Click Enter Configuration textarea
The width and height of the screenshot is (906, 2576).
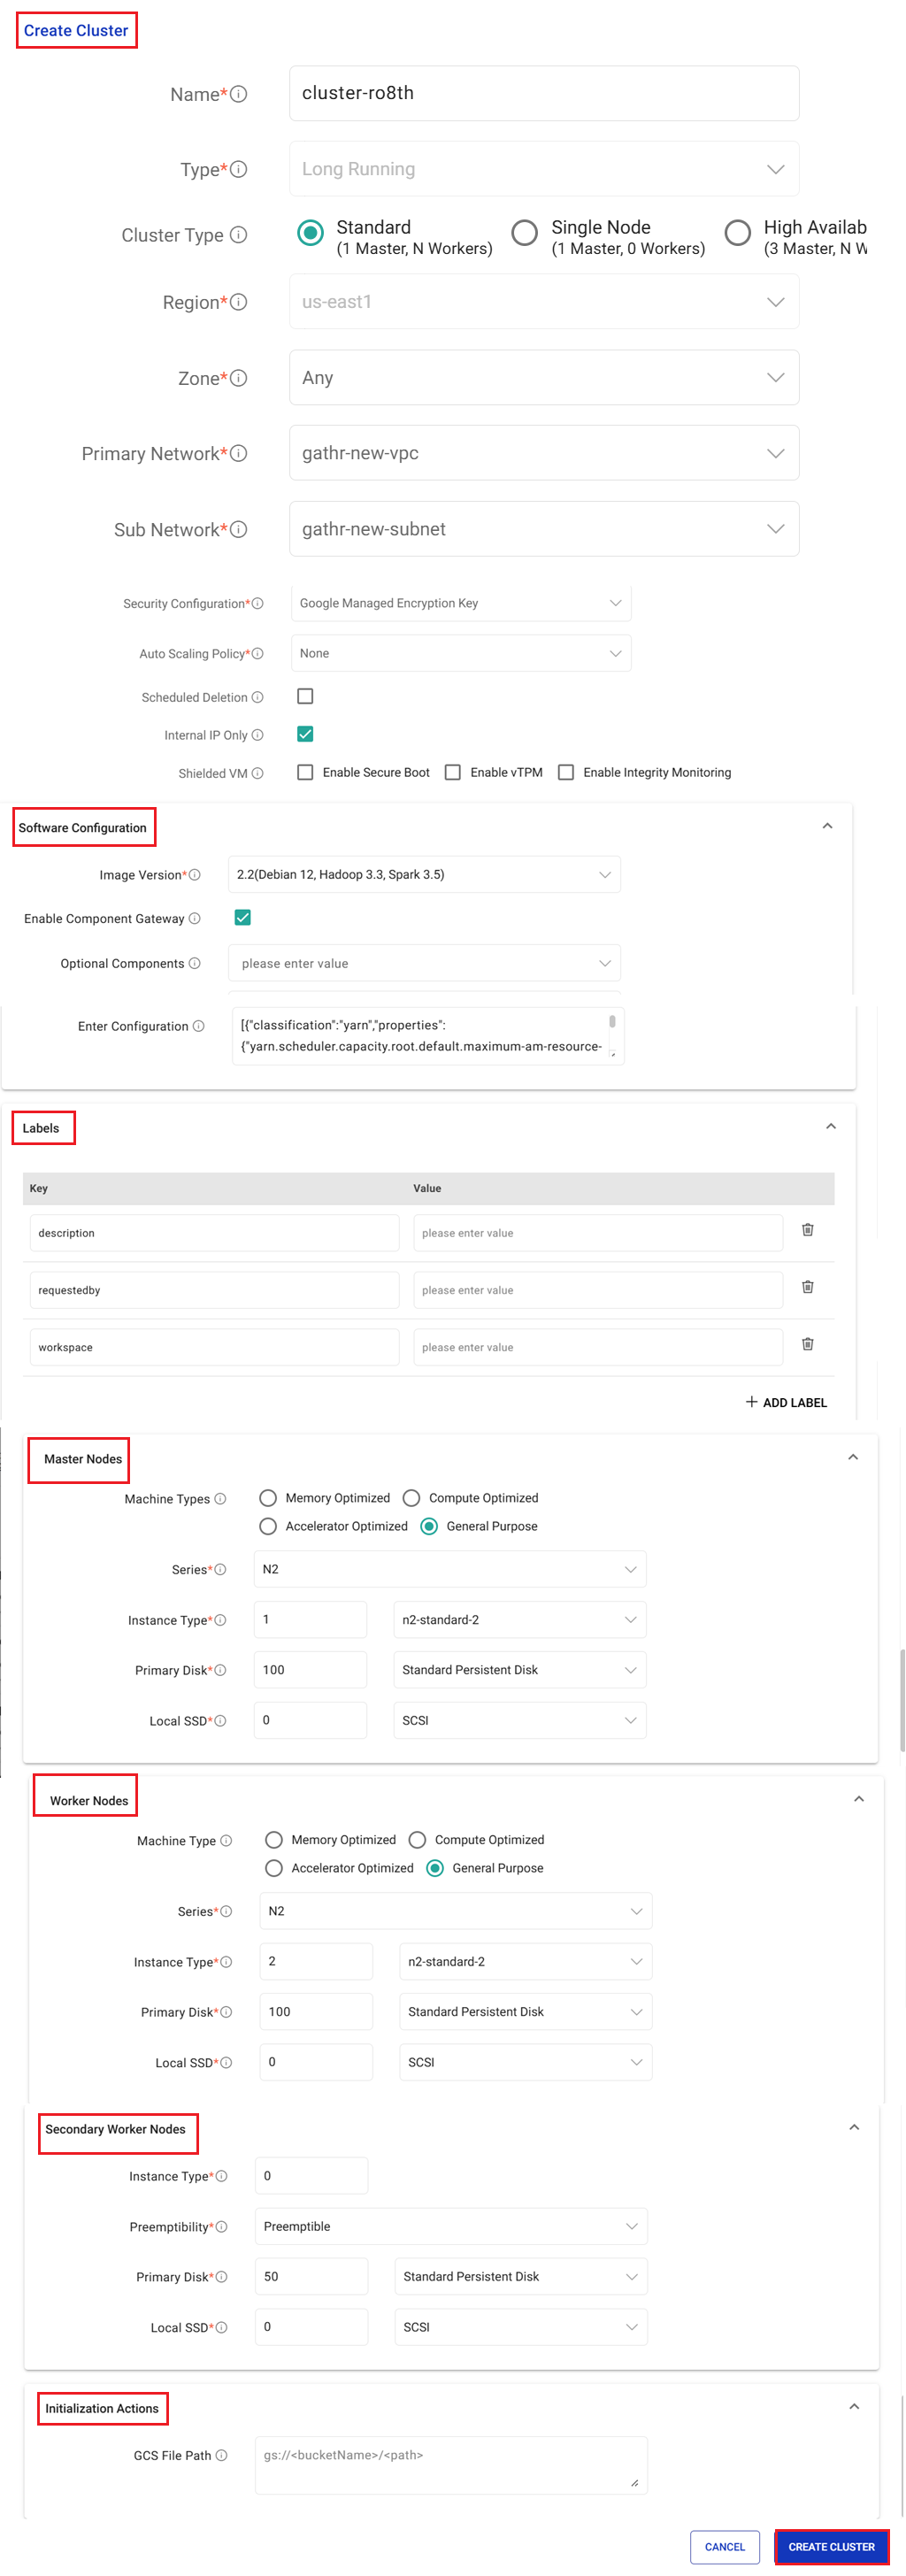click(x=428, y=1036)
